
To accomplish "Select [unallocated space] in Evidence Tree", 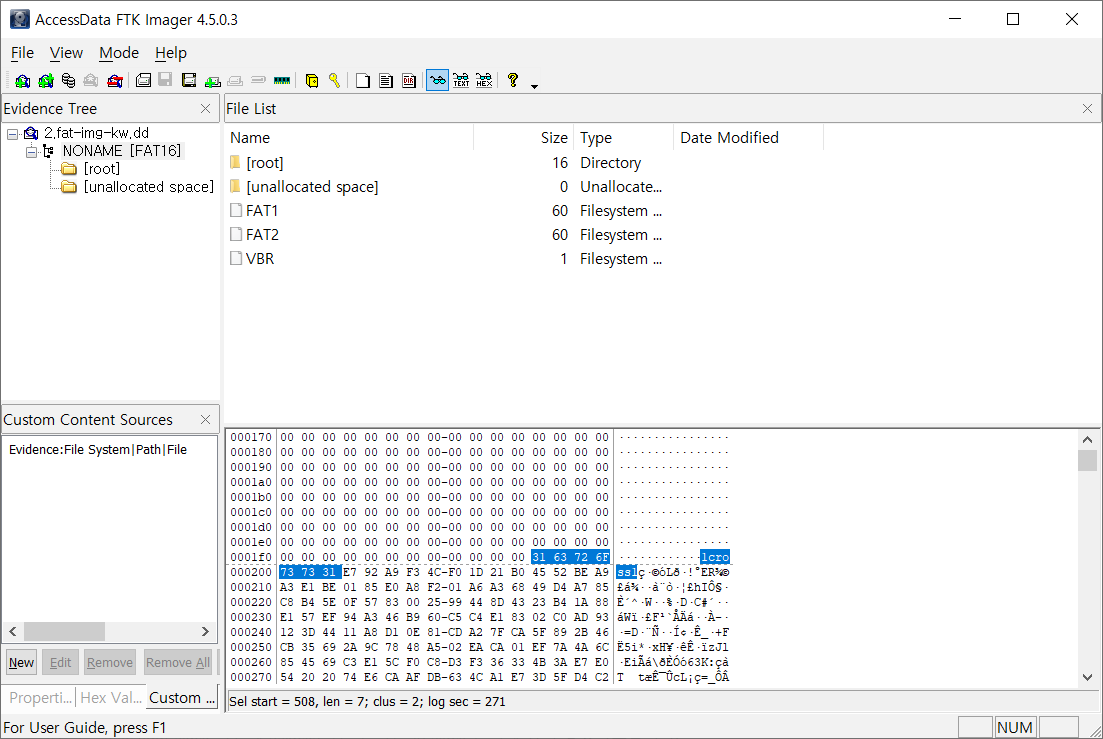I will click(x=148, y=187).
